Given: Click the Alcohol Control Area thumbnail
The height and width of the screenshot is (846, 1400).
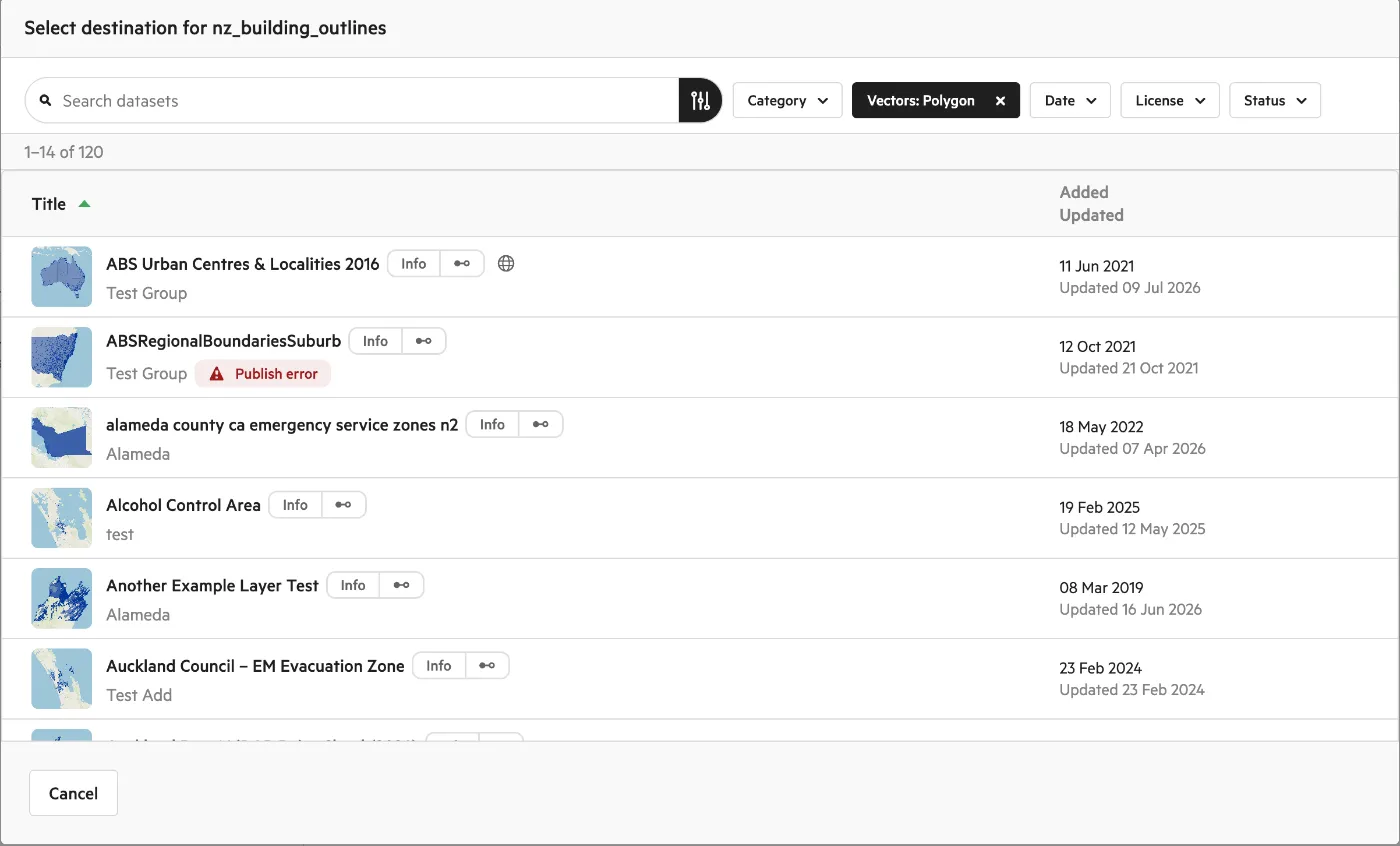Looking at the screenshot, I should [62, 518].
